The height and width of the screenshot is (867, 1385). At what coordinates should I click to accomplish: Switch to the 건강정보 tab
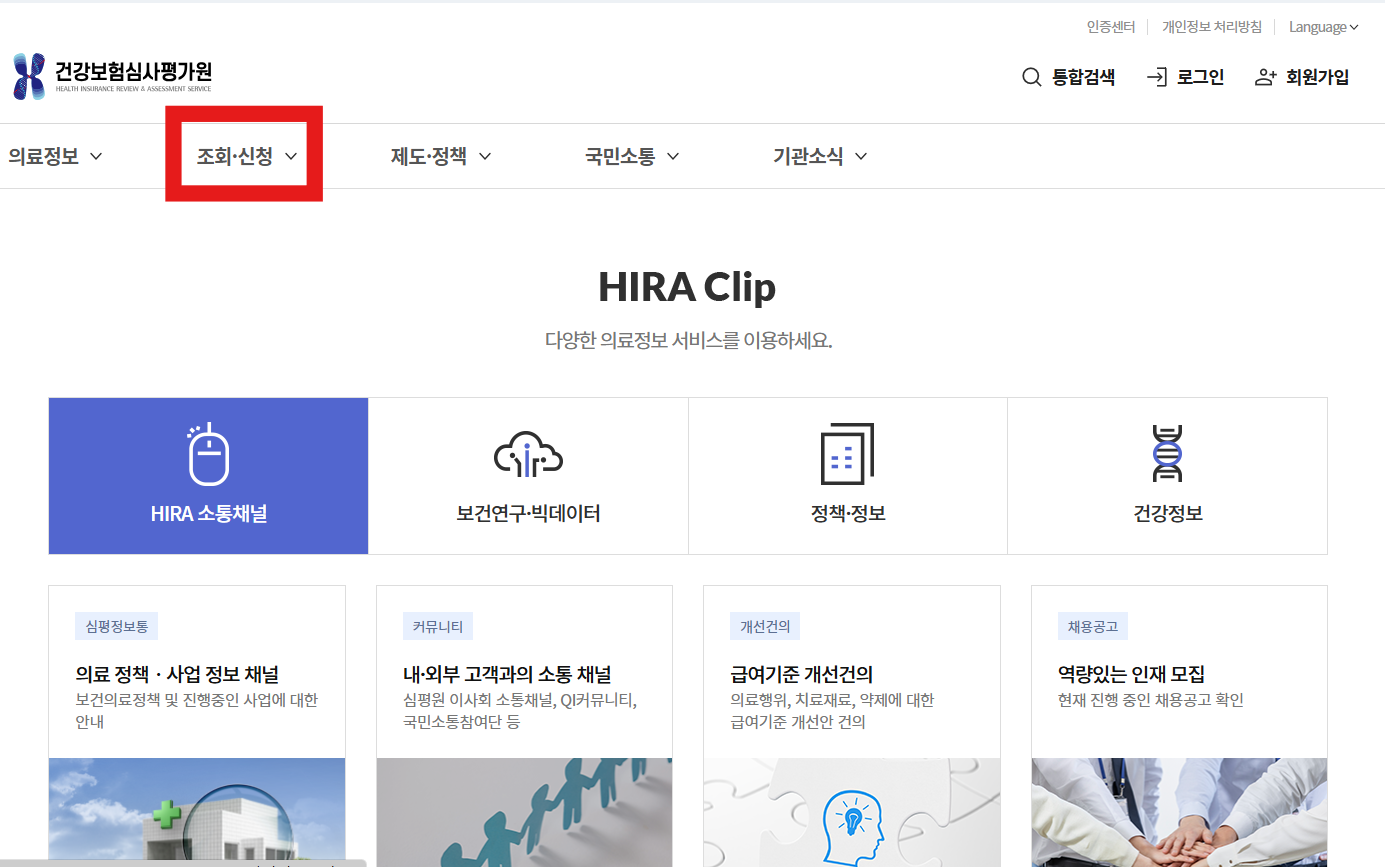pos(1167,476)
